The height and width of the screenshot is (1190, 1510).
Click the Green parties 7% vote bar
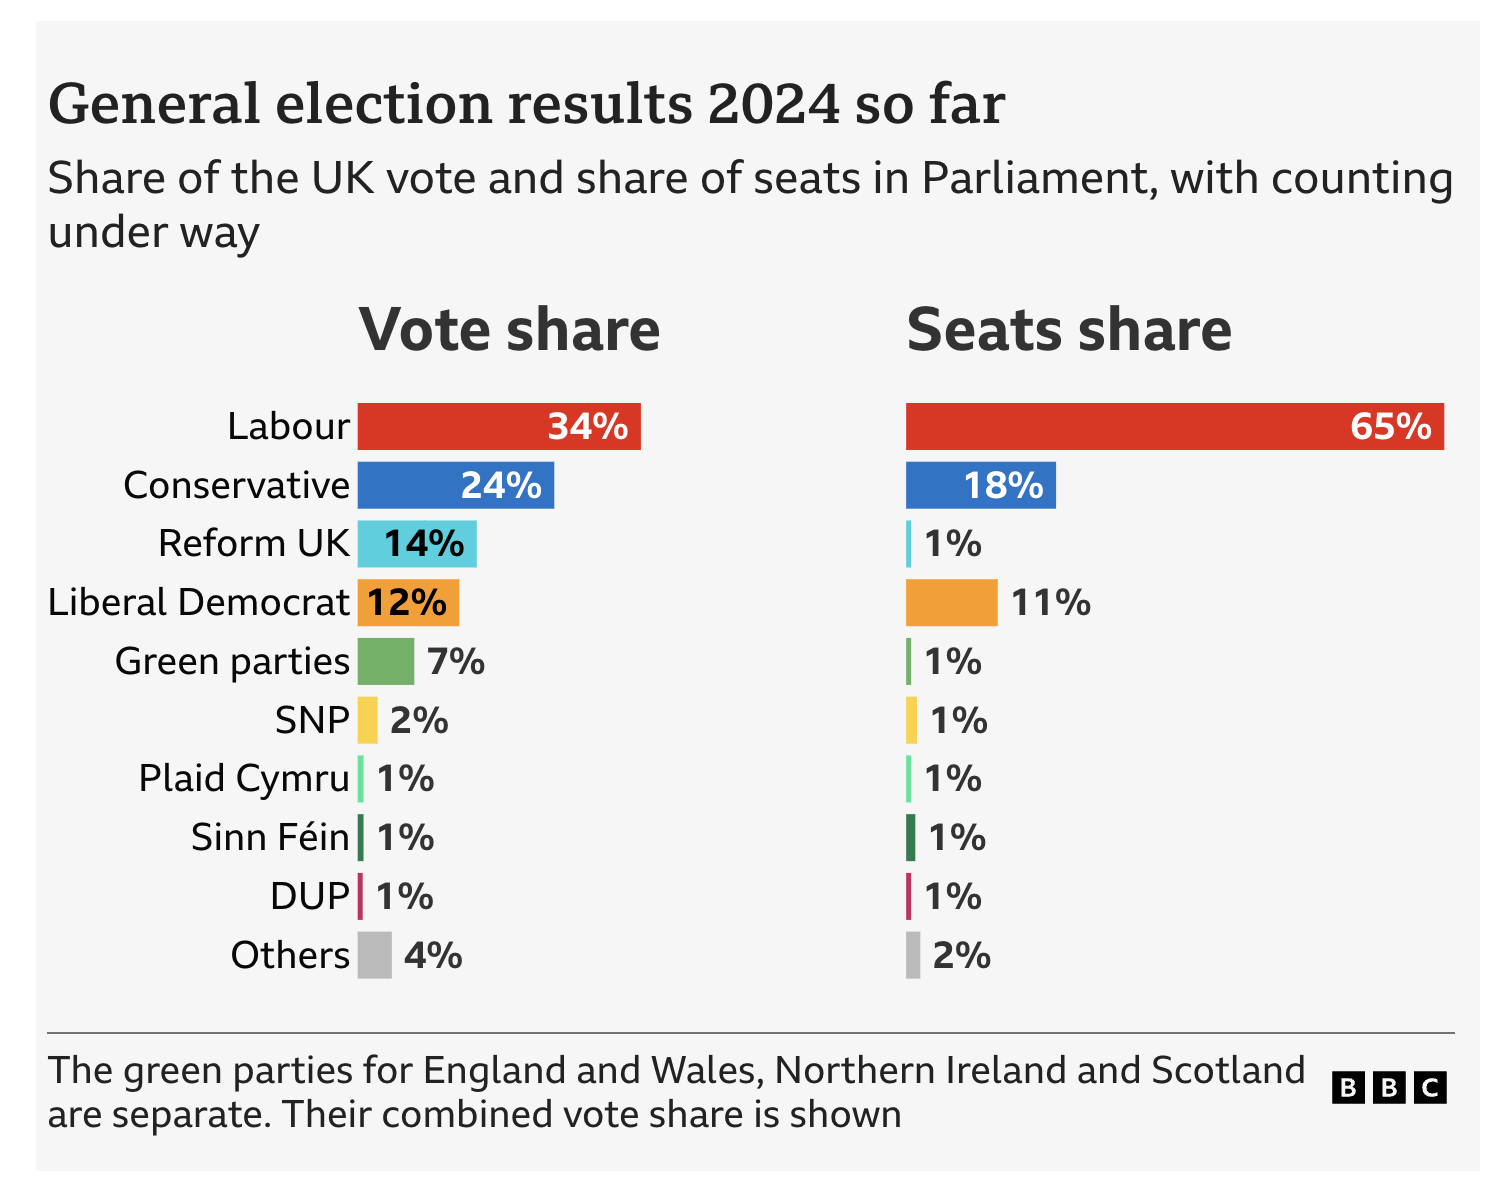385,661
